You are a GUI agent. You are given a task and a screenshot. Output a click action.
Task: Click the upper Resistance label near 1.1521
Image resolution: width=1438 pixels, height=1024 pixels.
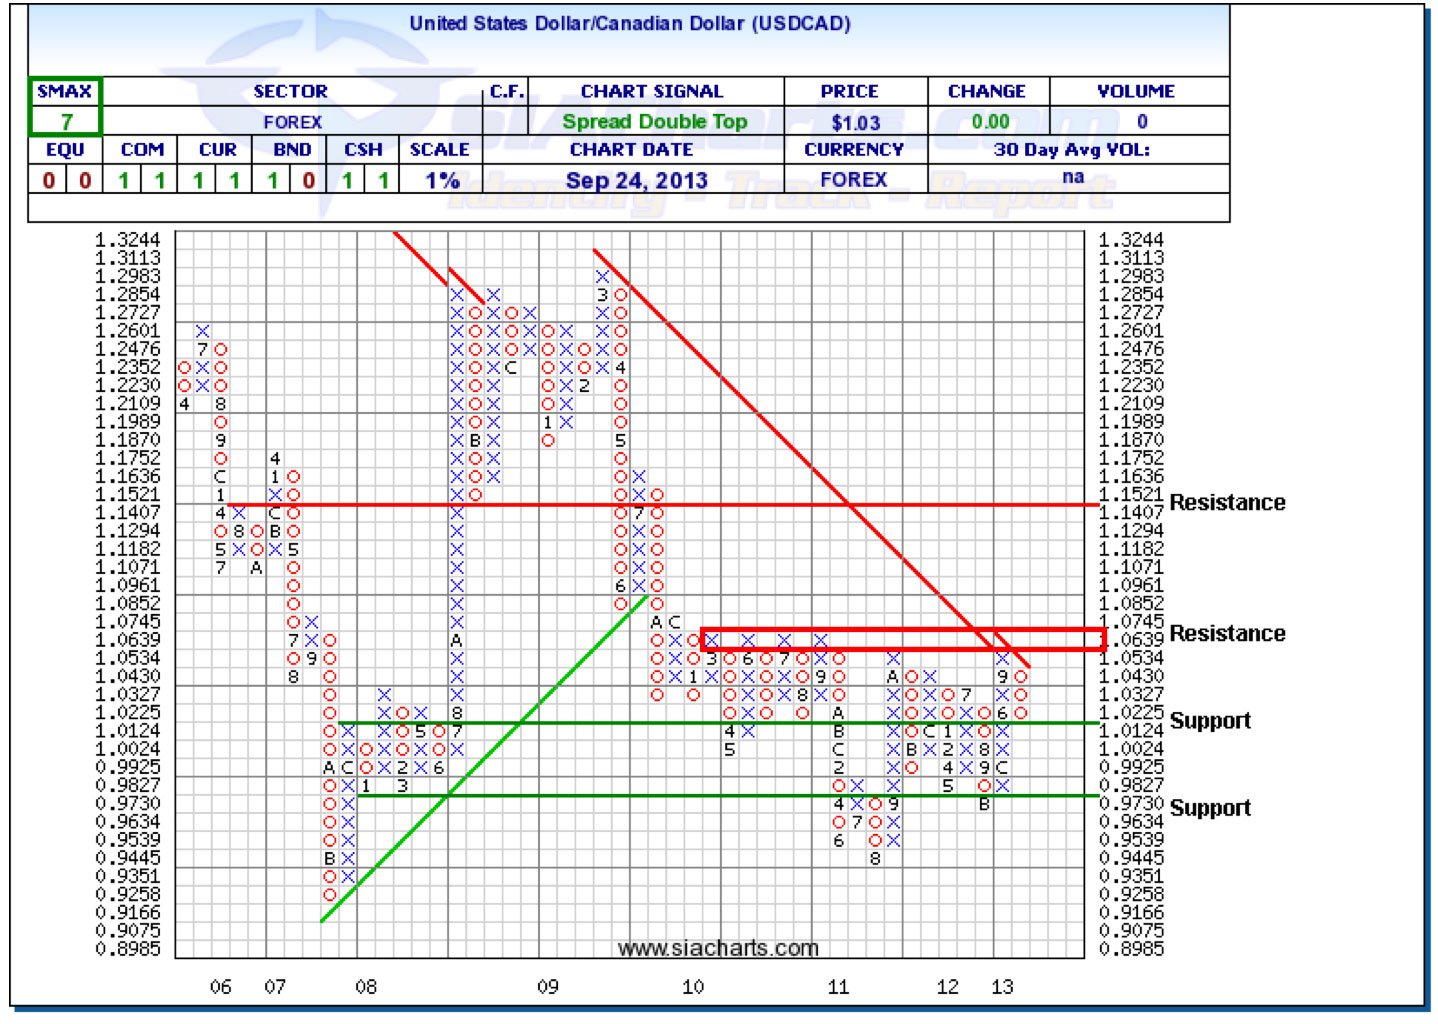point(1226,503)
